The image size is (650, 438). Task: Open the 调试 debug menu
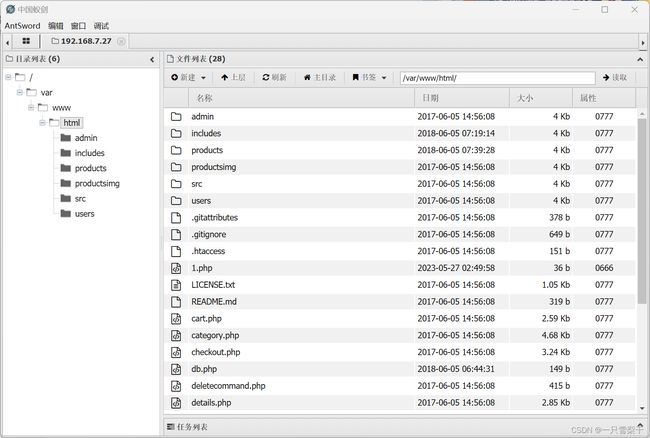tap(101, 25)
